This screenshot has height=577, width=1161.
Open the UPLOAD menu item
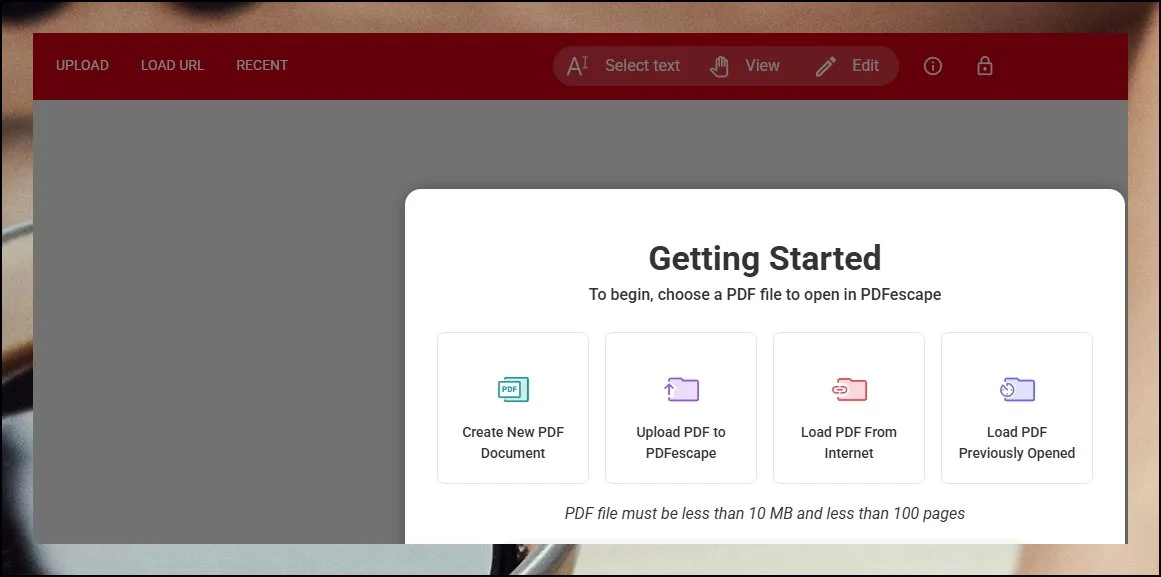click(82, 66)
